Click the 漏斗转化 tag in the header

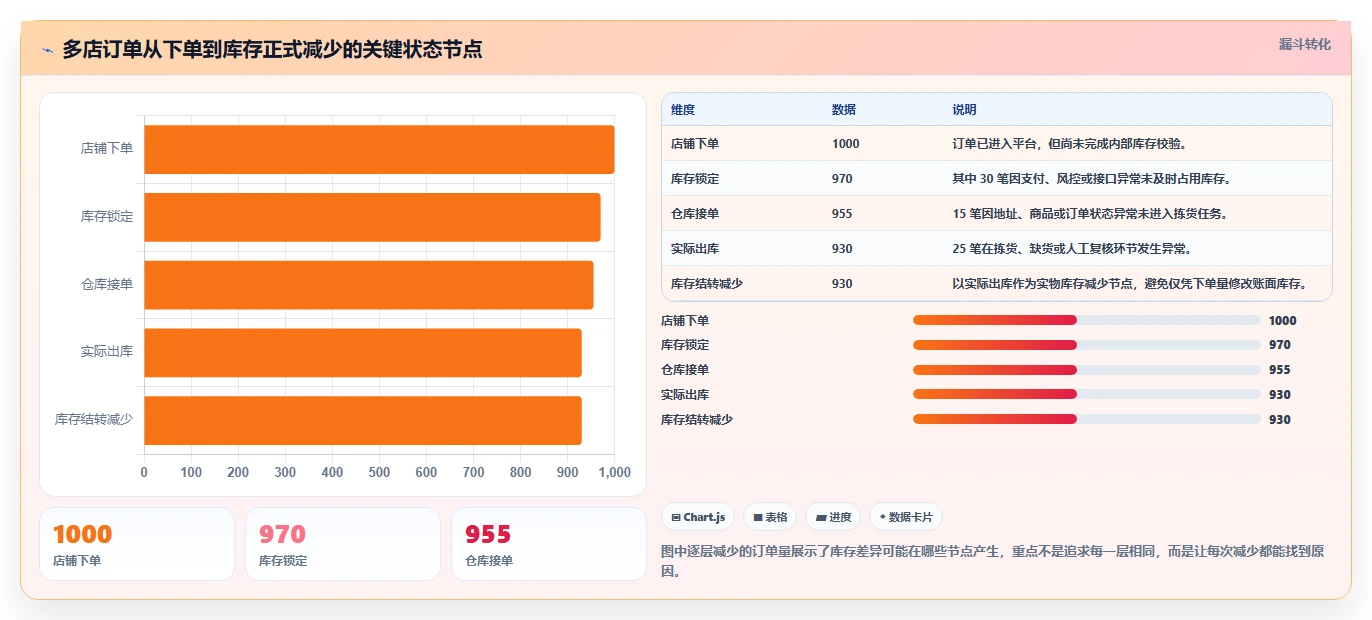(x=1305, y=44)
